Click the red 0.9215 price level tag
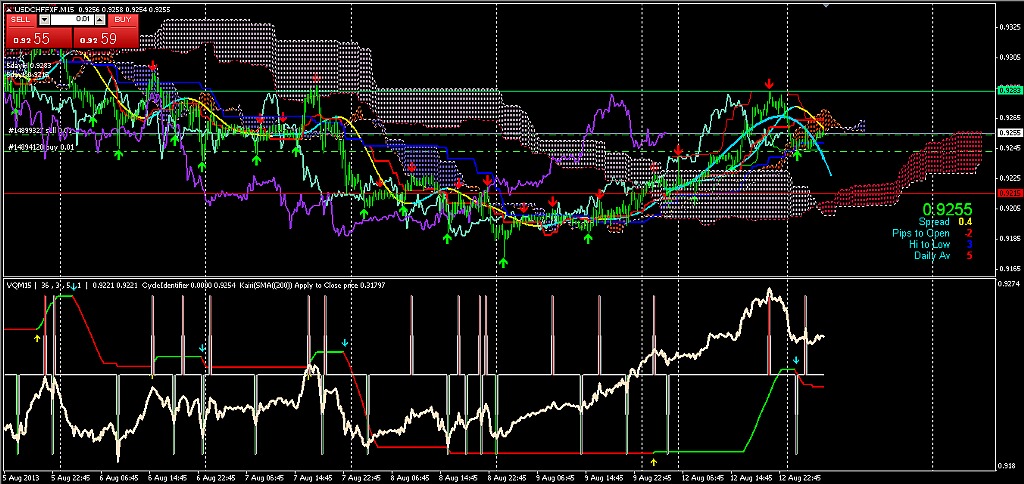Screen dimensions: 1024x484 click(x=1009, y=193)
